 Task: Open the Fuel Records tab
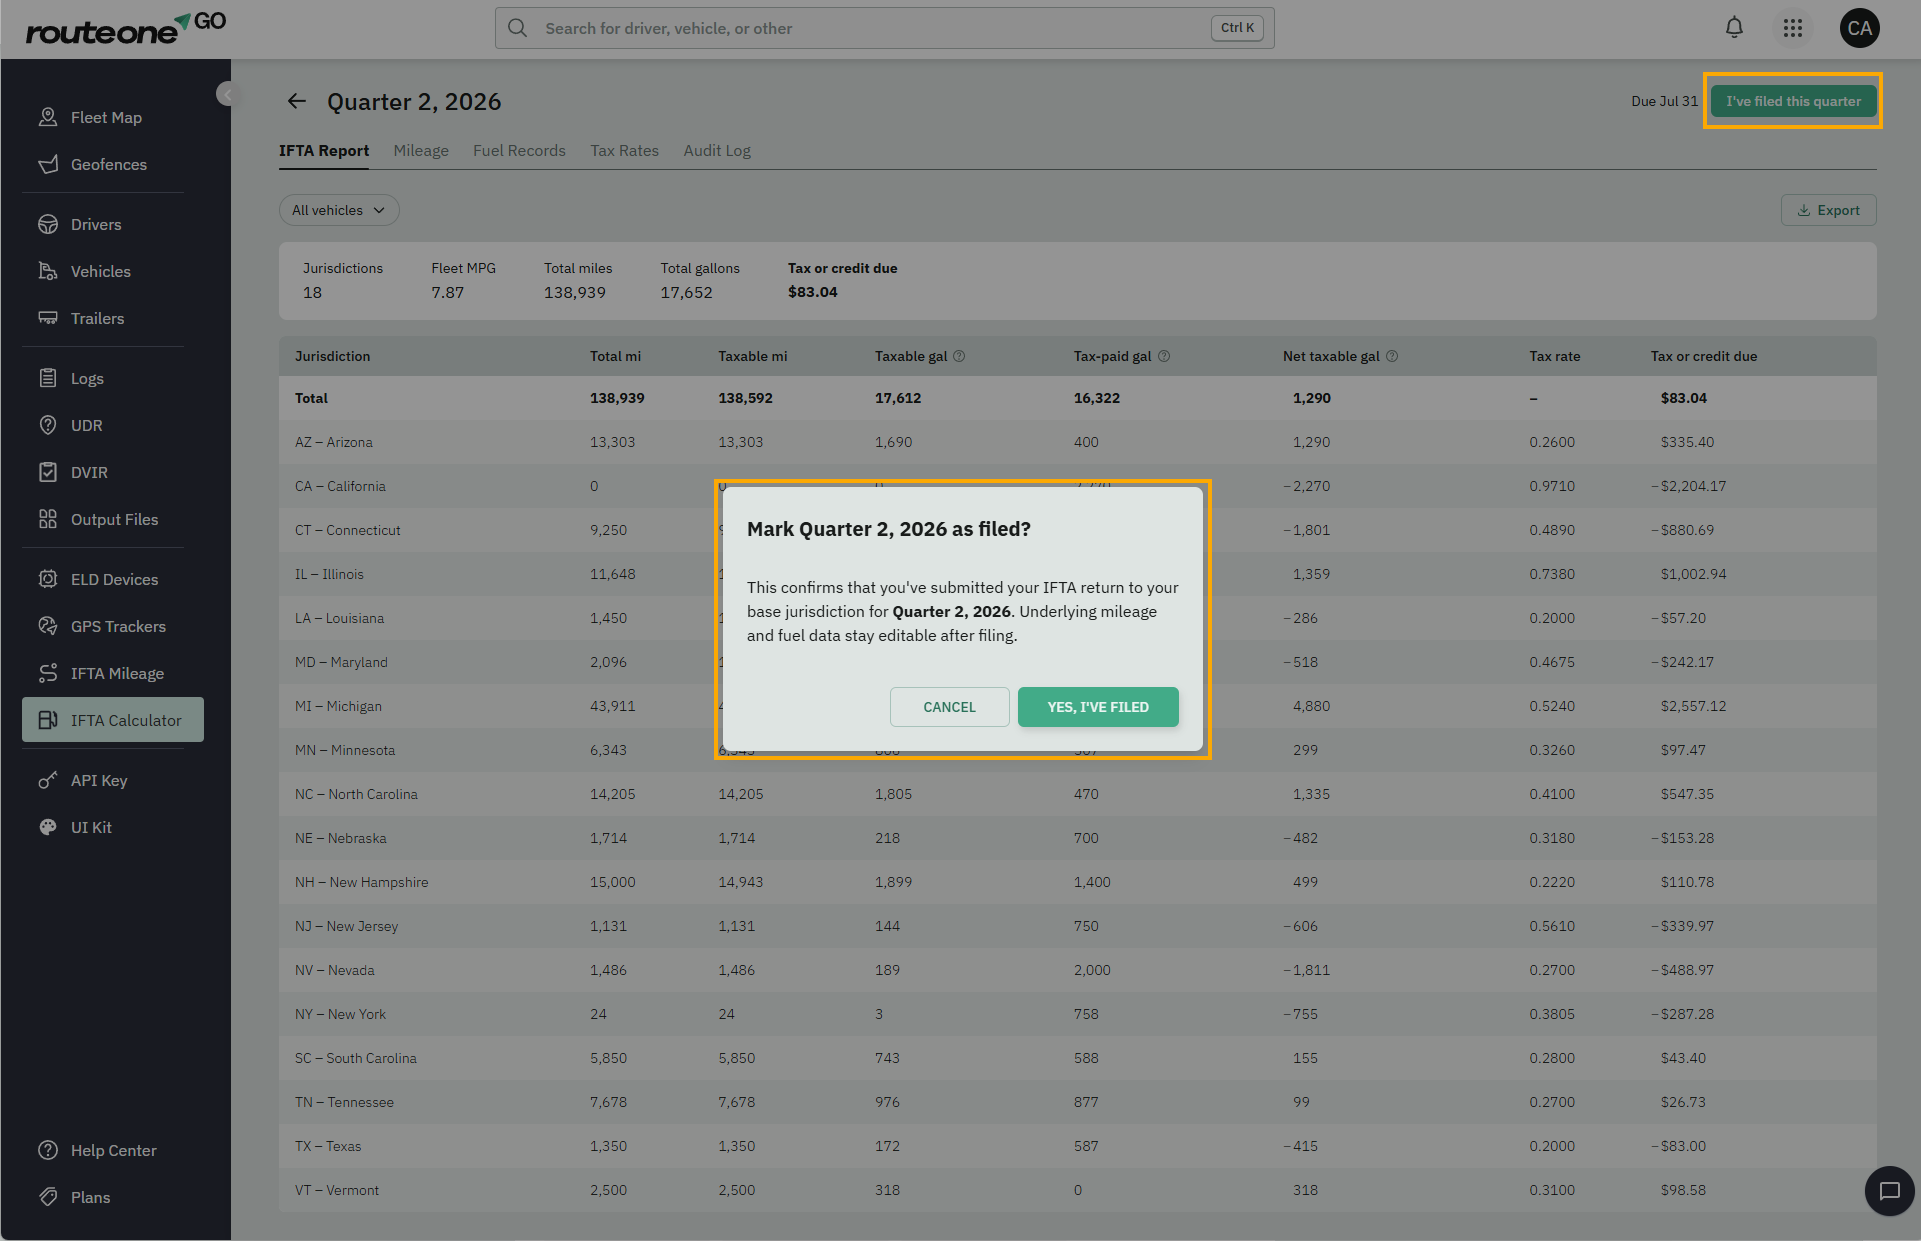pos(519,151)
